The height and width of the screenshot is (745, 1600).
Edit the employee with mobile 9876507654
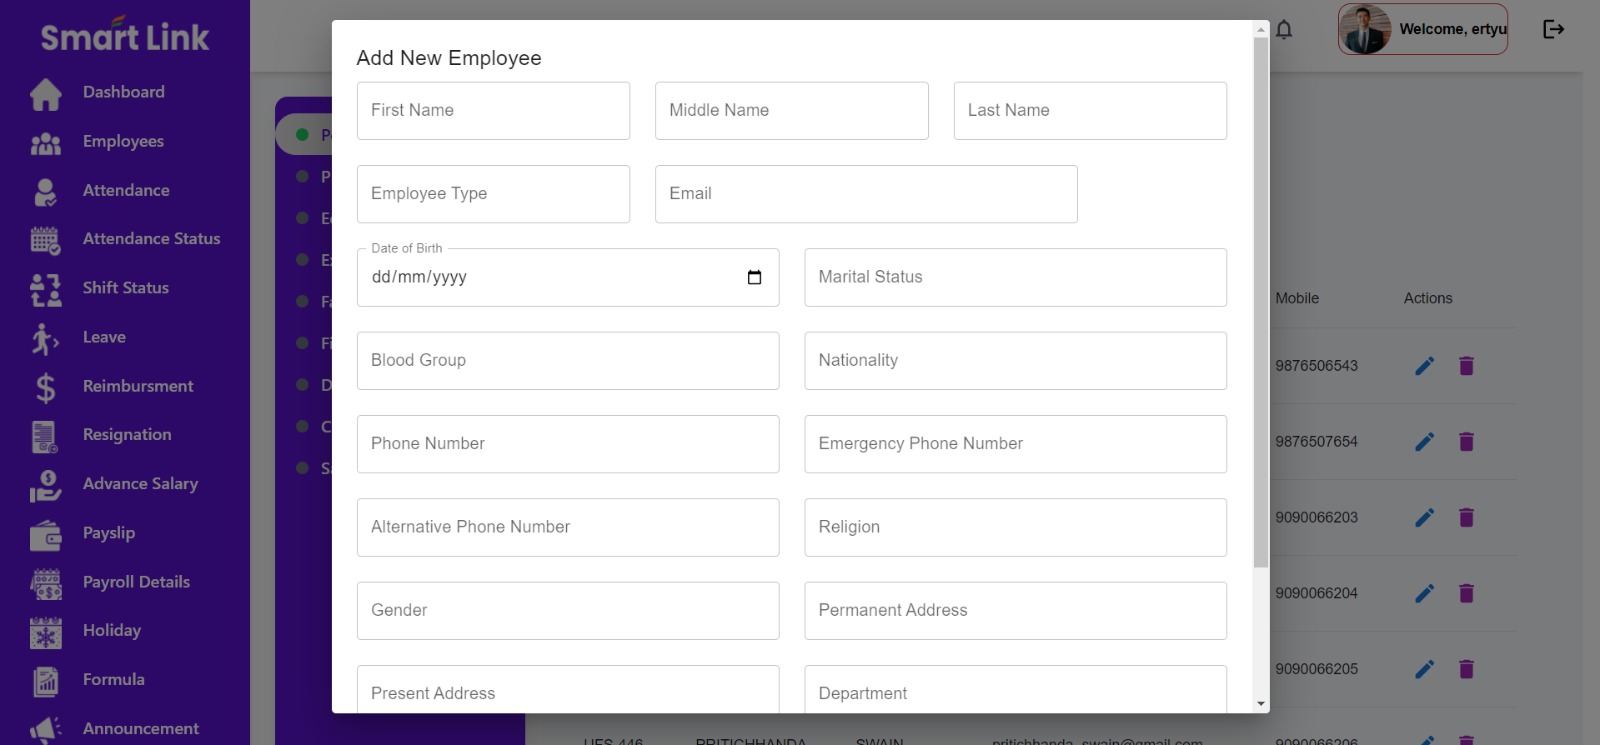coord(1424,442)
